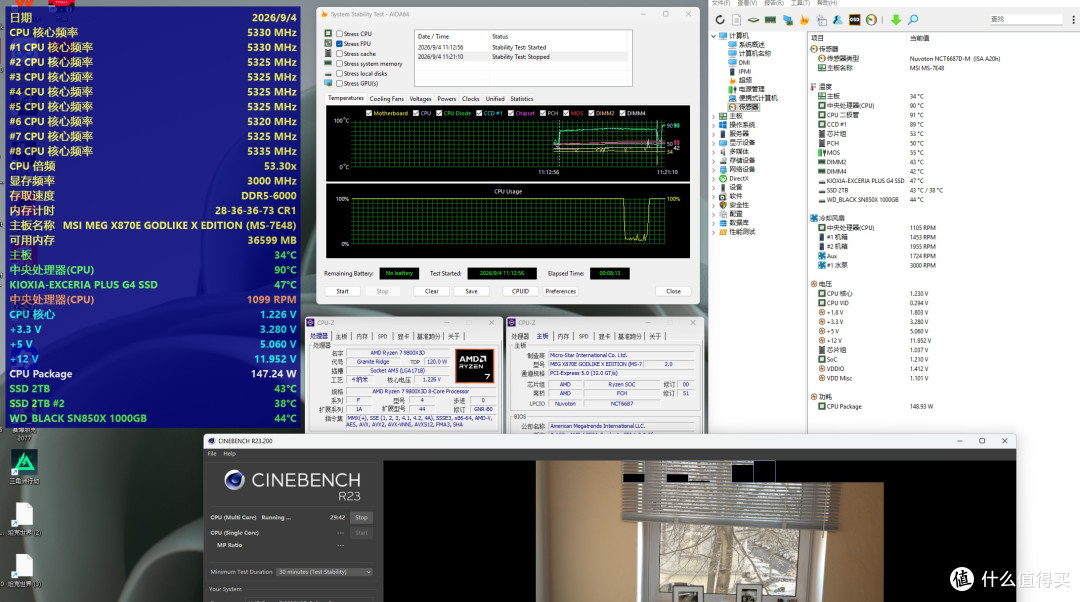
Task: Click CPUID button in Stability Test
Action: pos(520,291)
